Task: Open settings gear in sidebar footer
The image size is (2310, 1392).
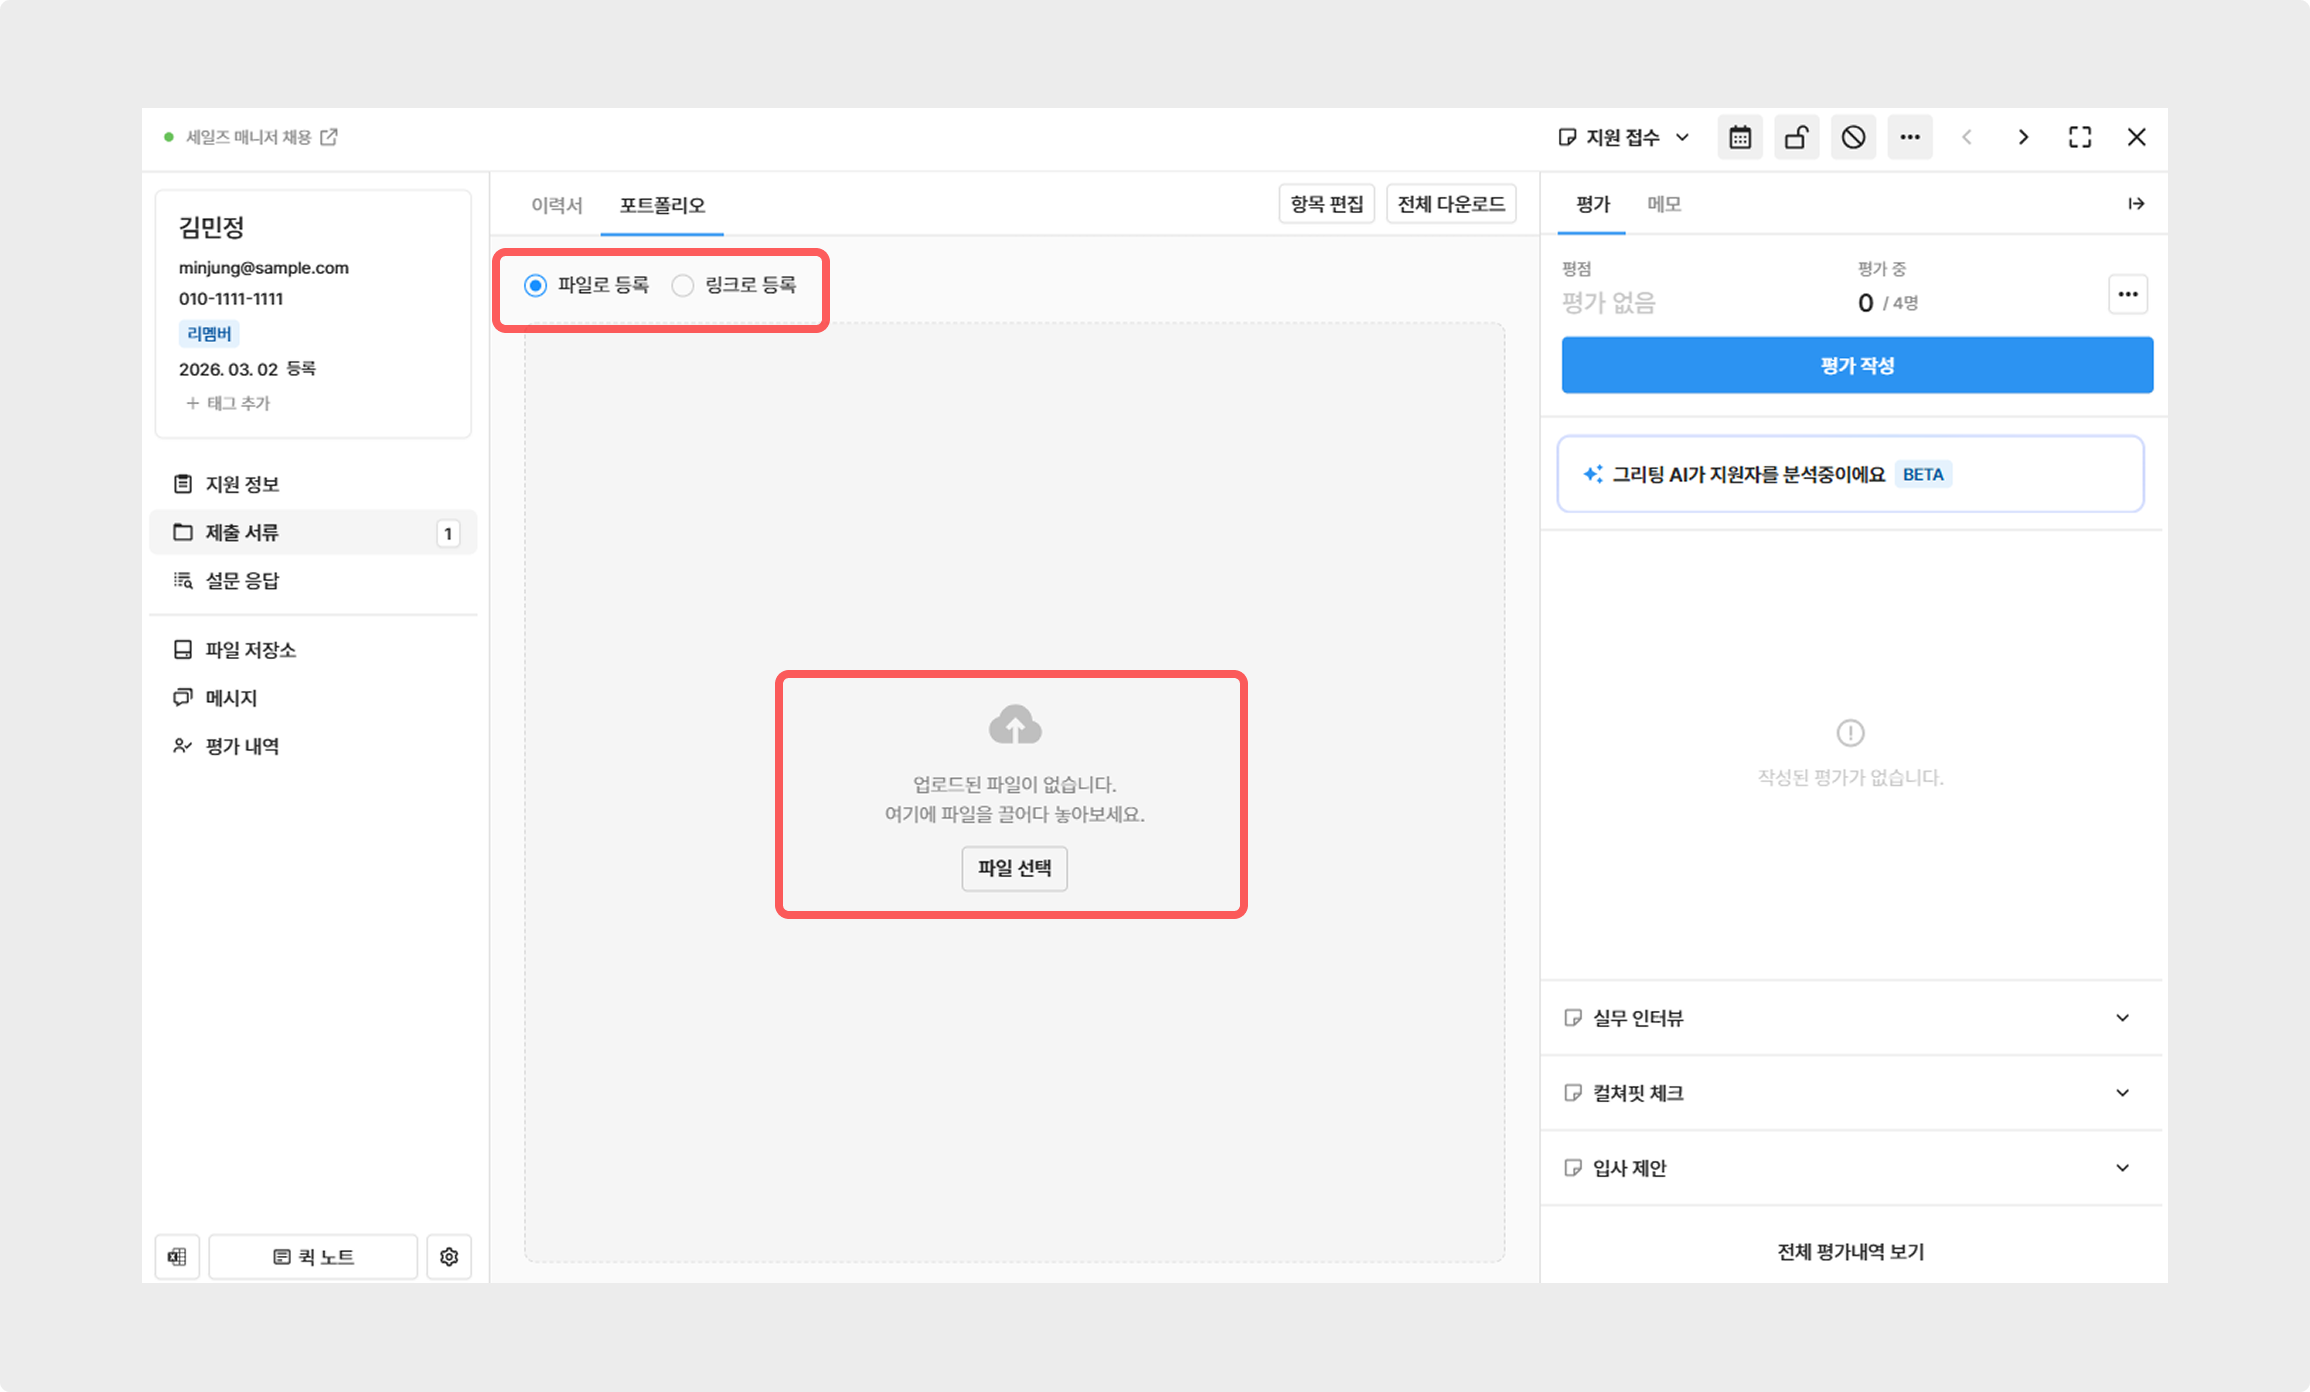Action: click(x=449, y=1257)
